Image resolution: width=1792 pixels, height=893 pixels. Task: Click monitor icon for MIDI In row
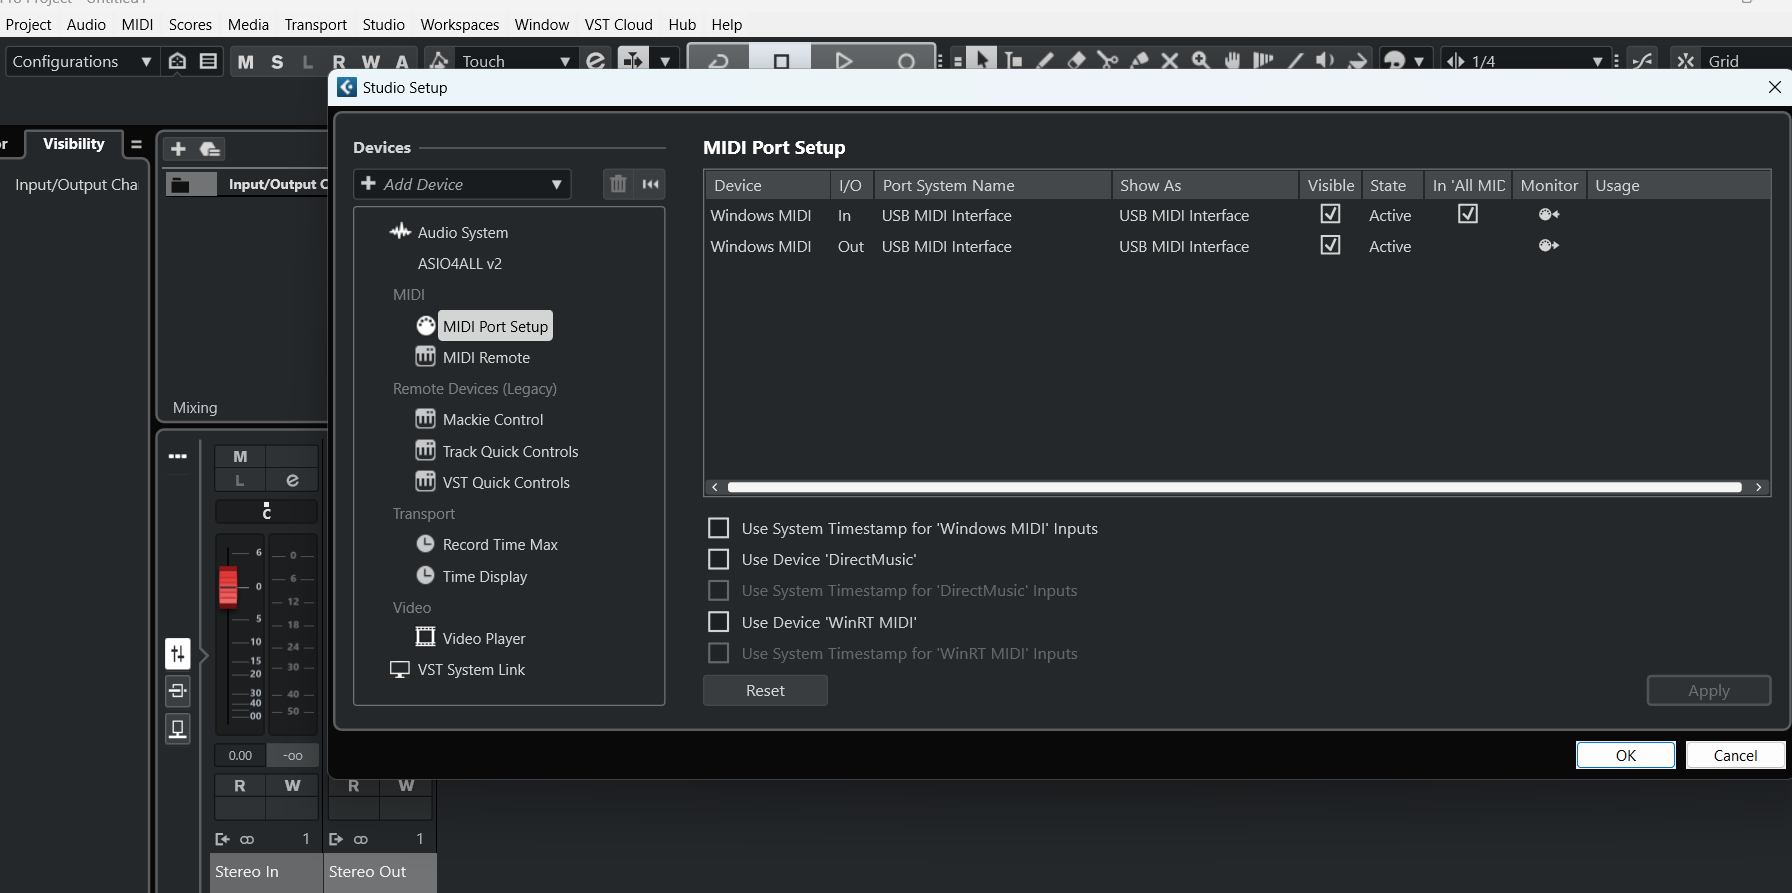pyautogui.click(x=1549, y=215)
